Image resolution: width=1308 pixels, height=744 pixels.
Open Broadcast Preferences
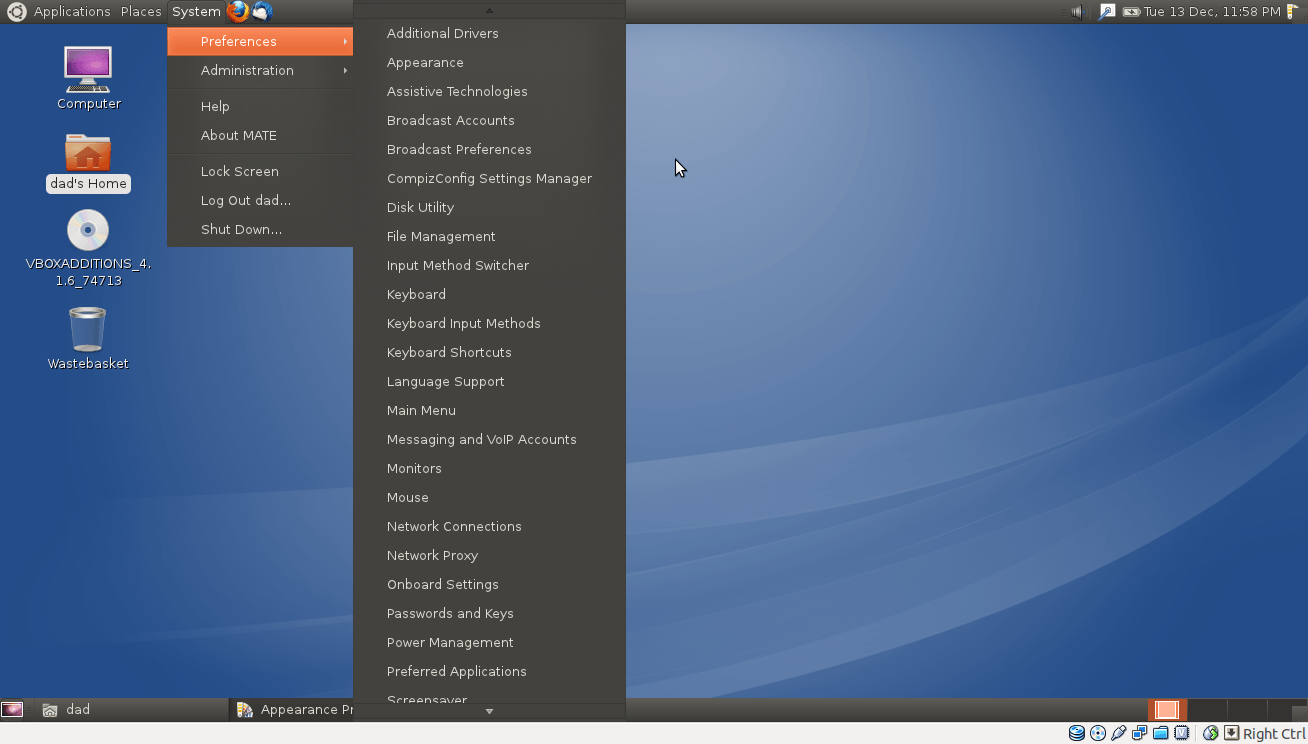tap(489, 149)
